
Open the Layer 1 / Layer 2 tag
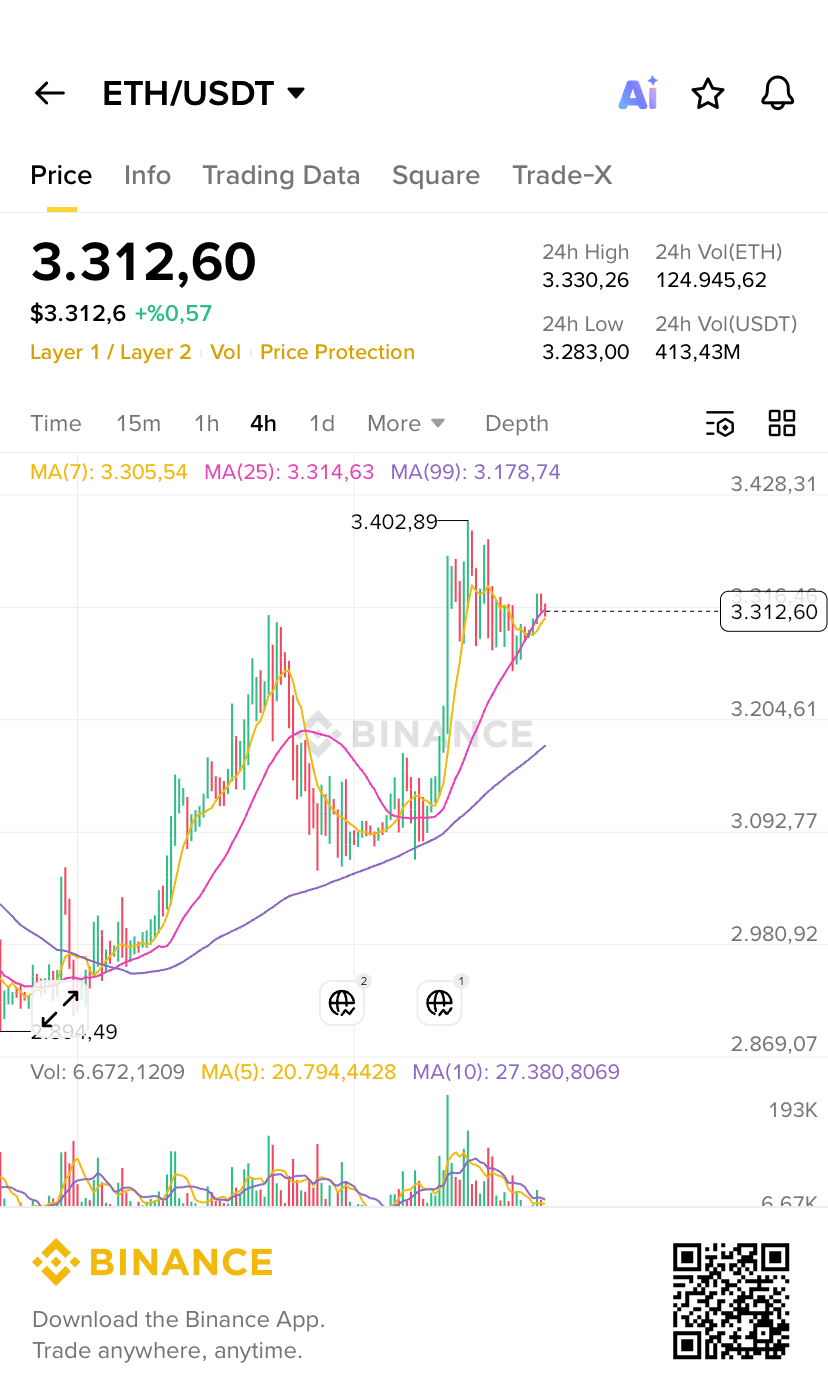110,353
